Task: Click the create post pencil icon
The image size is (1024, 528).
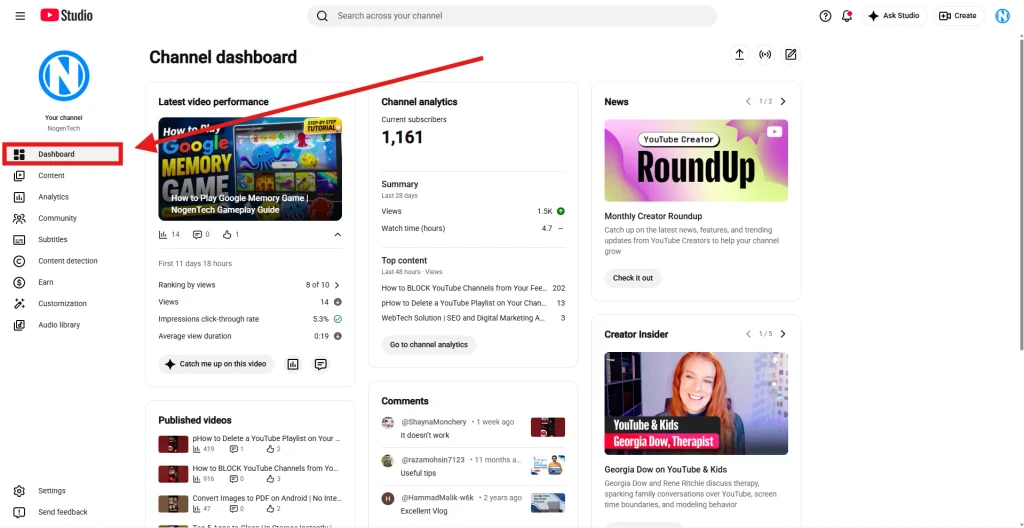Action: [790, 55]
